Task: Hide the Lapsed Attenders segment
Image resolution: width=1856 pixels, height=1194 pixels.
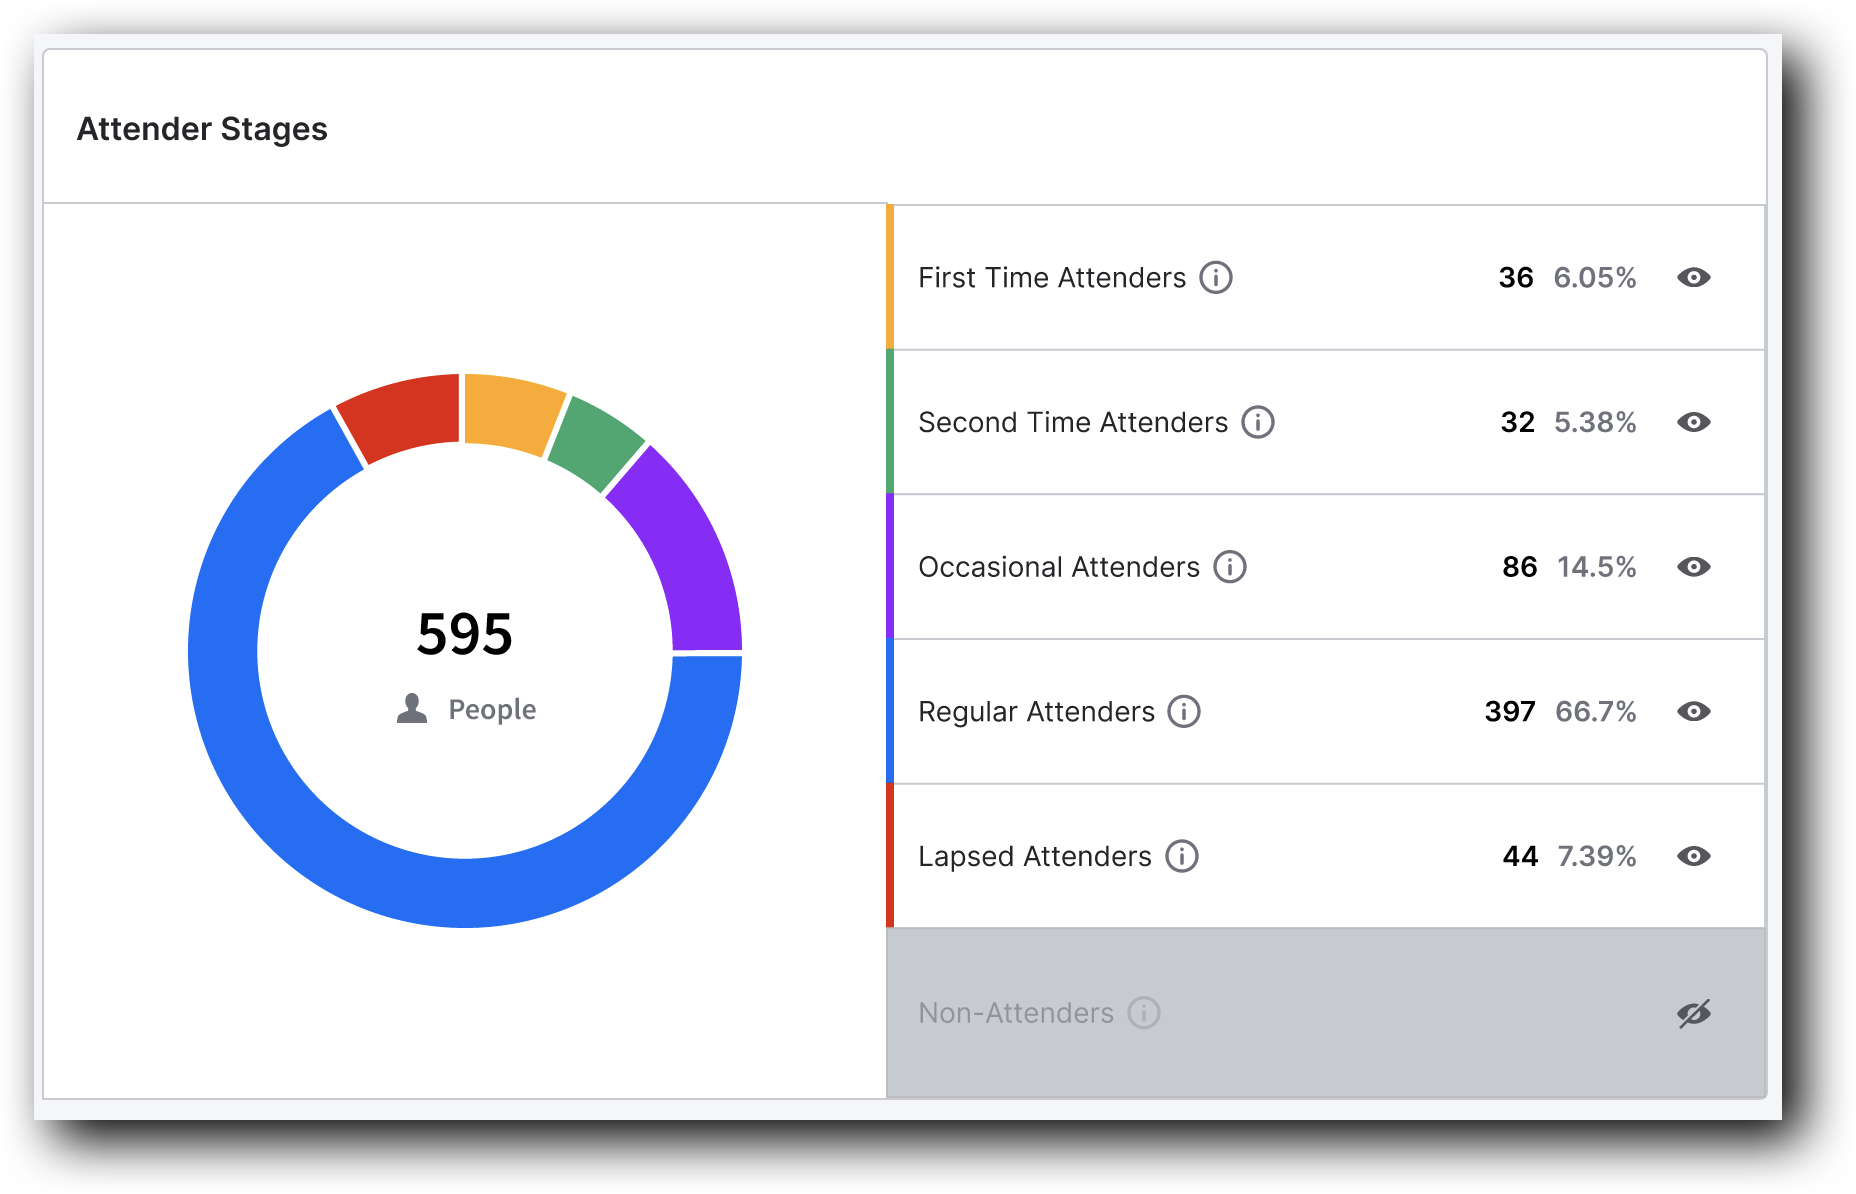Action: 1694,856
